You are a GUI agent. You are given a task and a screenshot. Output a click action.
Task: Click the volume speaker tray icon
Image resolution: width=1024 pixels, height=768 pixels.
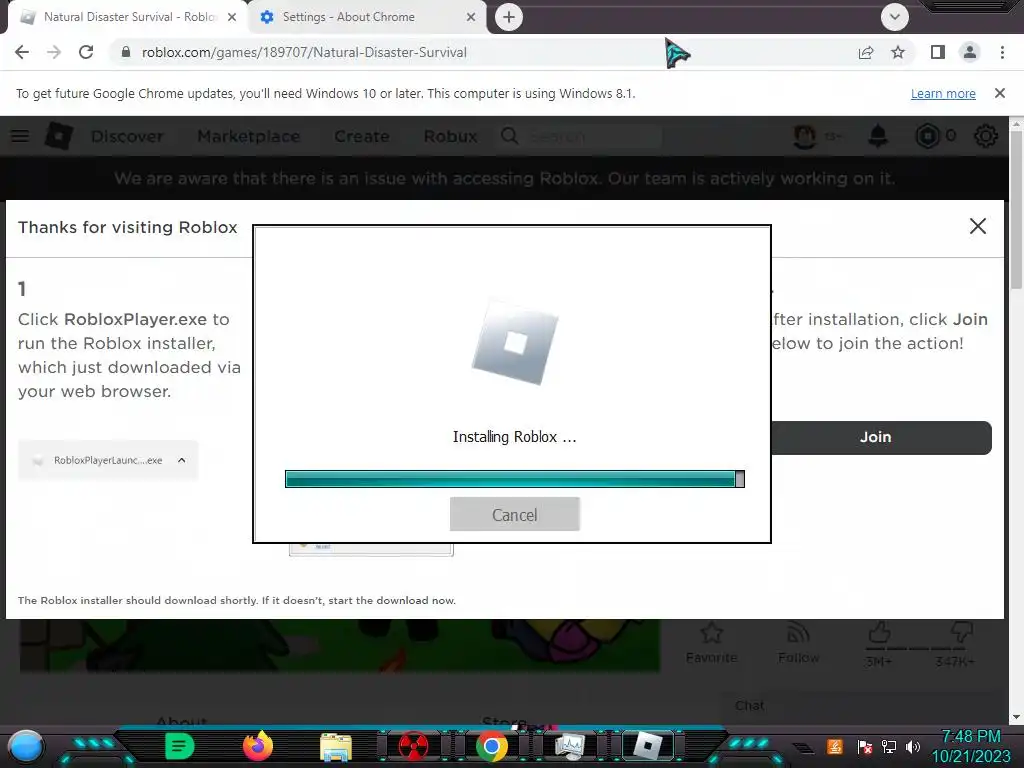click(x=913, y=746)
